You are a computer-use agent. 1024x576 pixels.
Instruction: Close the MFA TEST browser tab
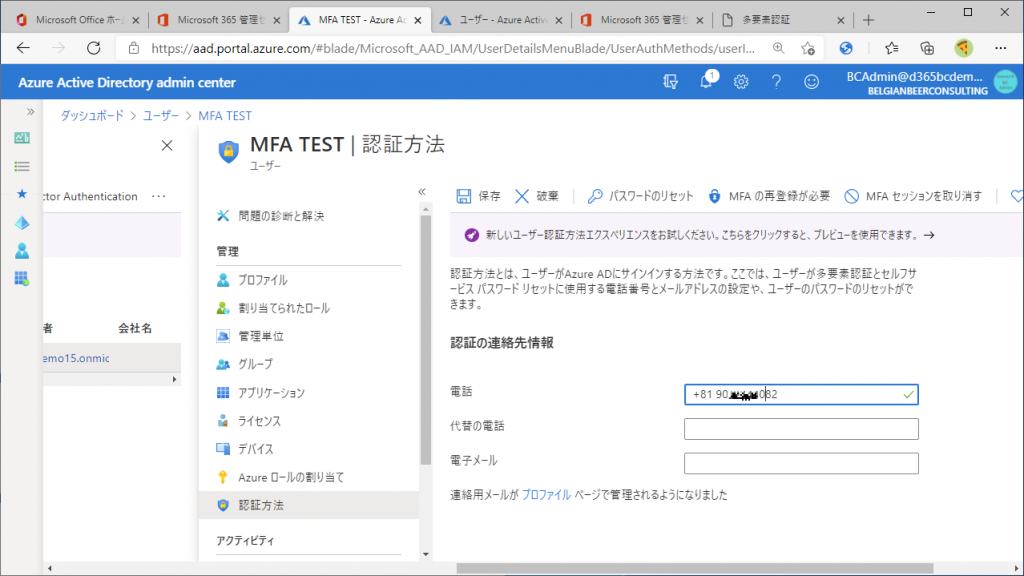pyautogui.click(x=418, y=20)
